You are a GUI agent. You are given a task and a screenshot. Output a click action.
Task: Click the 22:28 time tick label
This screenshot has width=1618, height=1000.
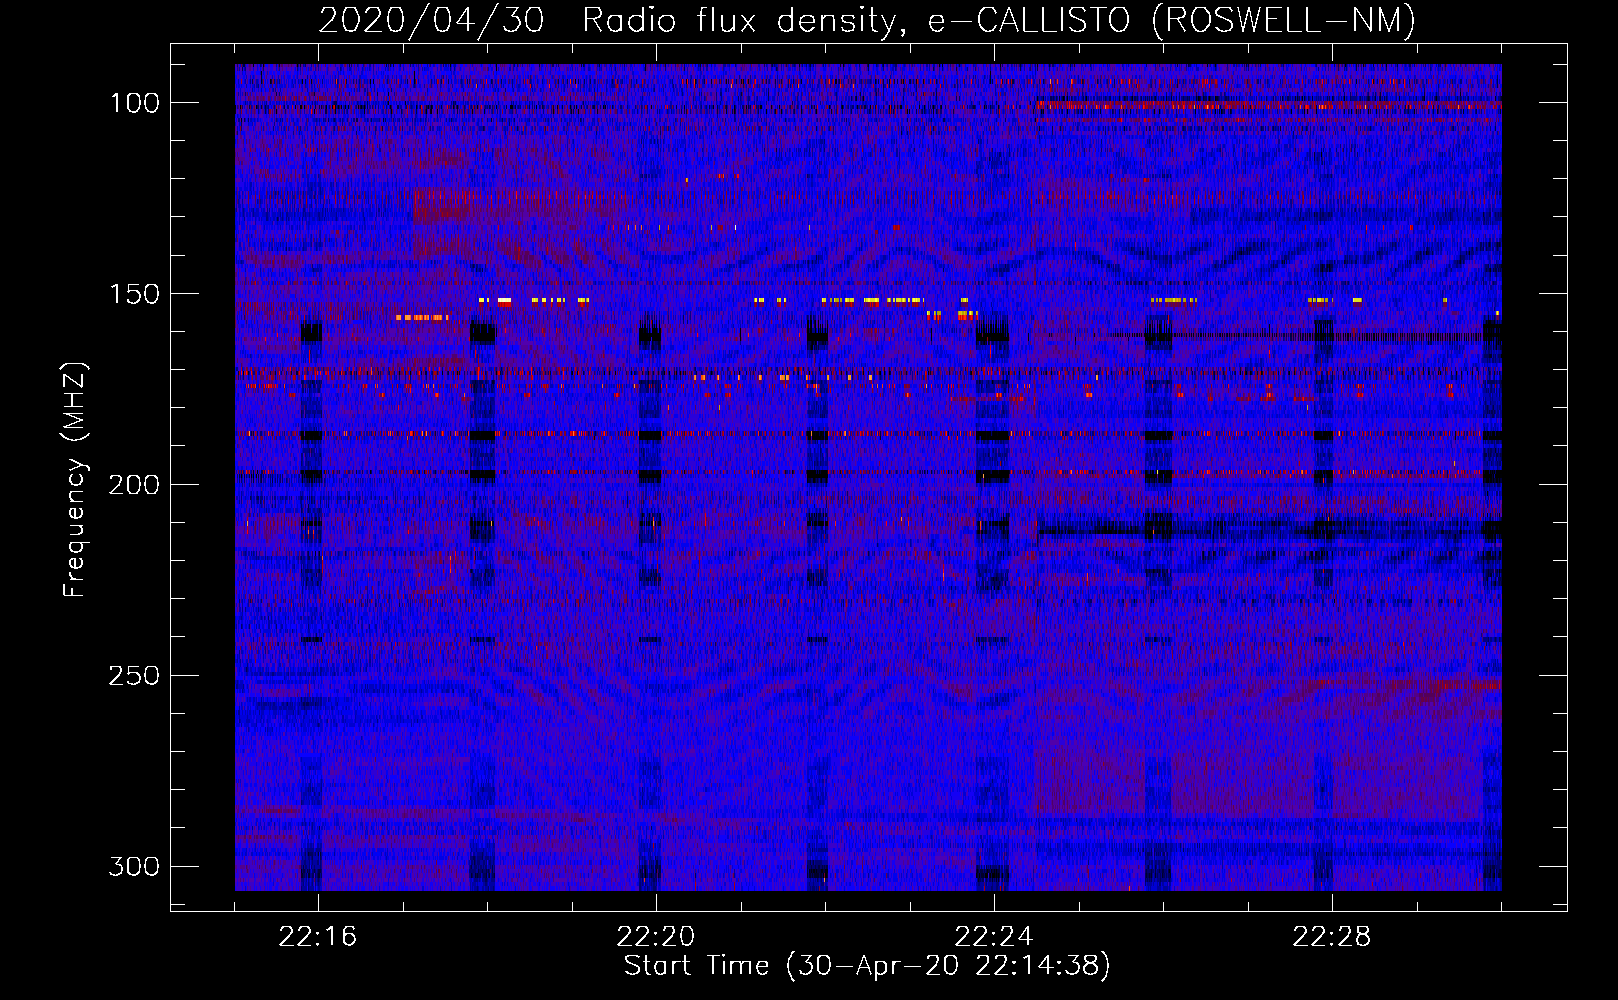(1332, 937)
